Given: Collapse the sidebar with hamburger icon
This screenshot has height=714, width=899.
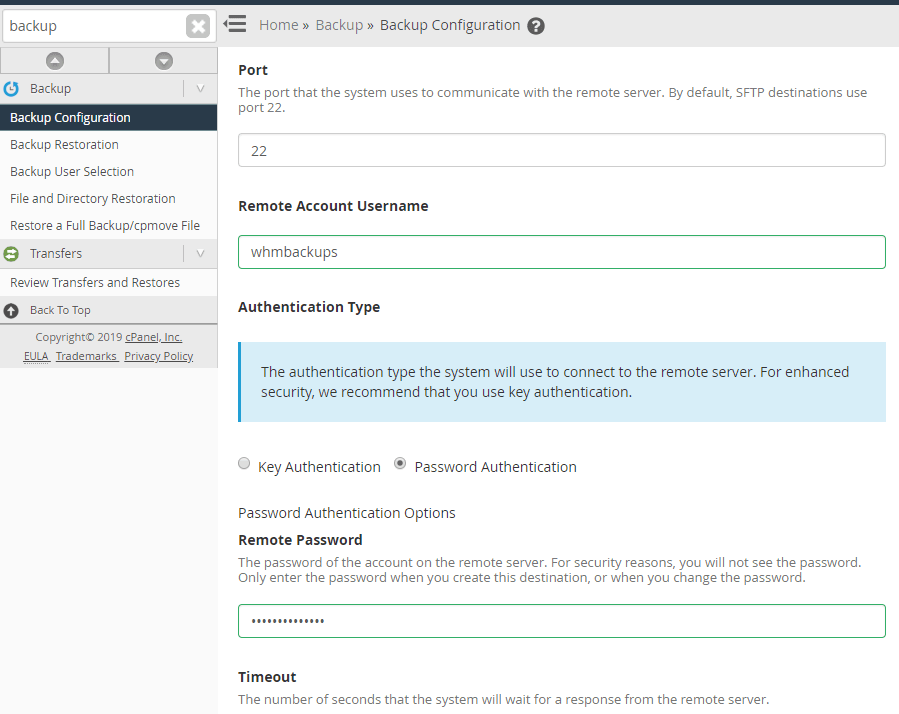Looking at the screenshot, I should tap(235, 24).
